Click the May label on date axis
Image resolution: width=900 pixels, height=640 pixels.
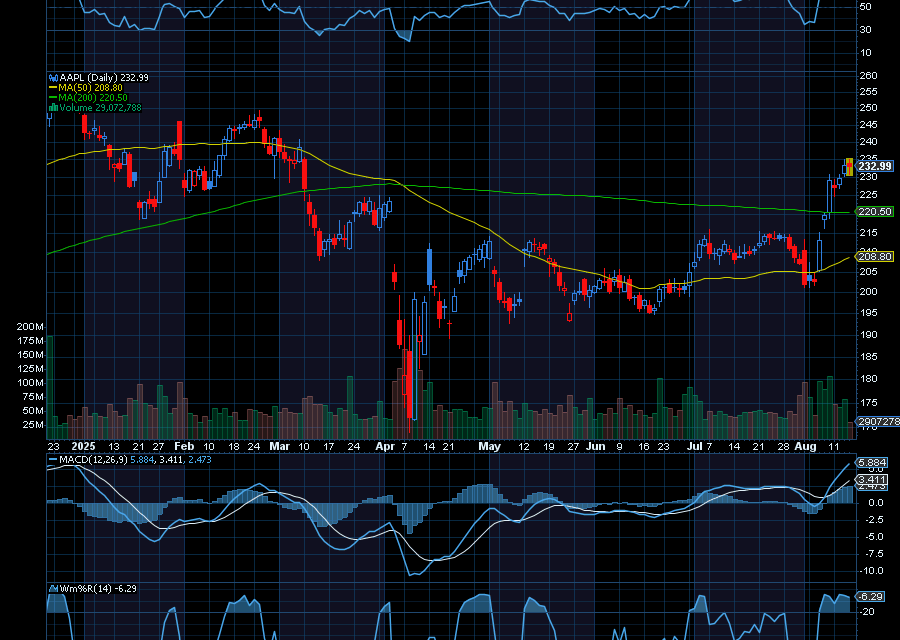(x=490, y=446)
